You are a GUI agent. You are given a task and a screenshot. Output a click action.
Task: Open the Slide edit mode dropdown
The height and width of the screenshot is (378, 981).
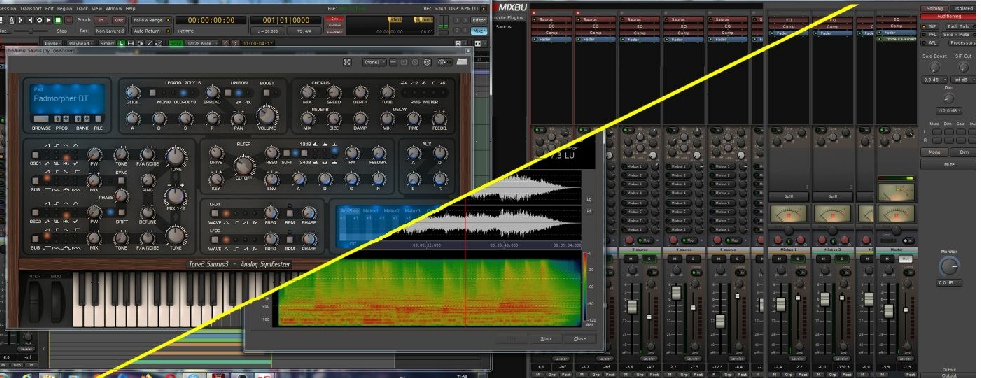click(53, 43)
